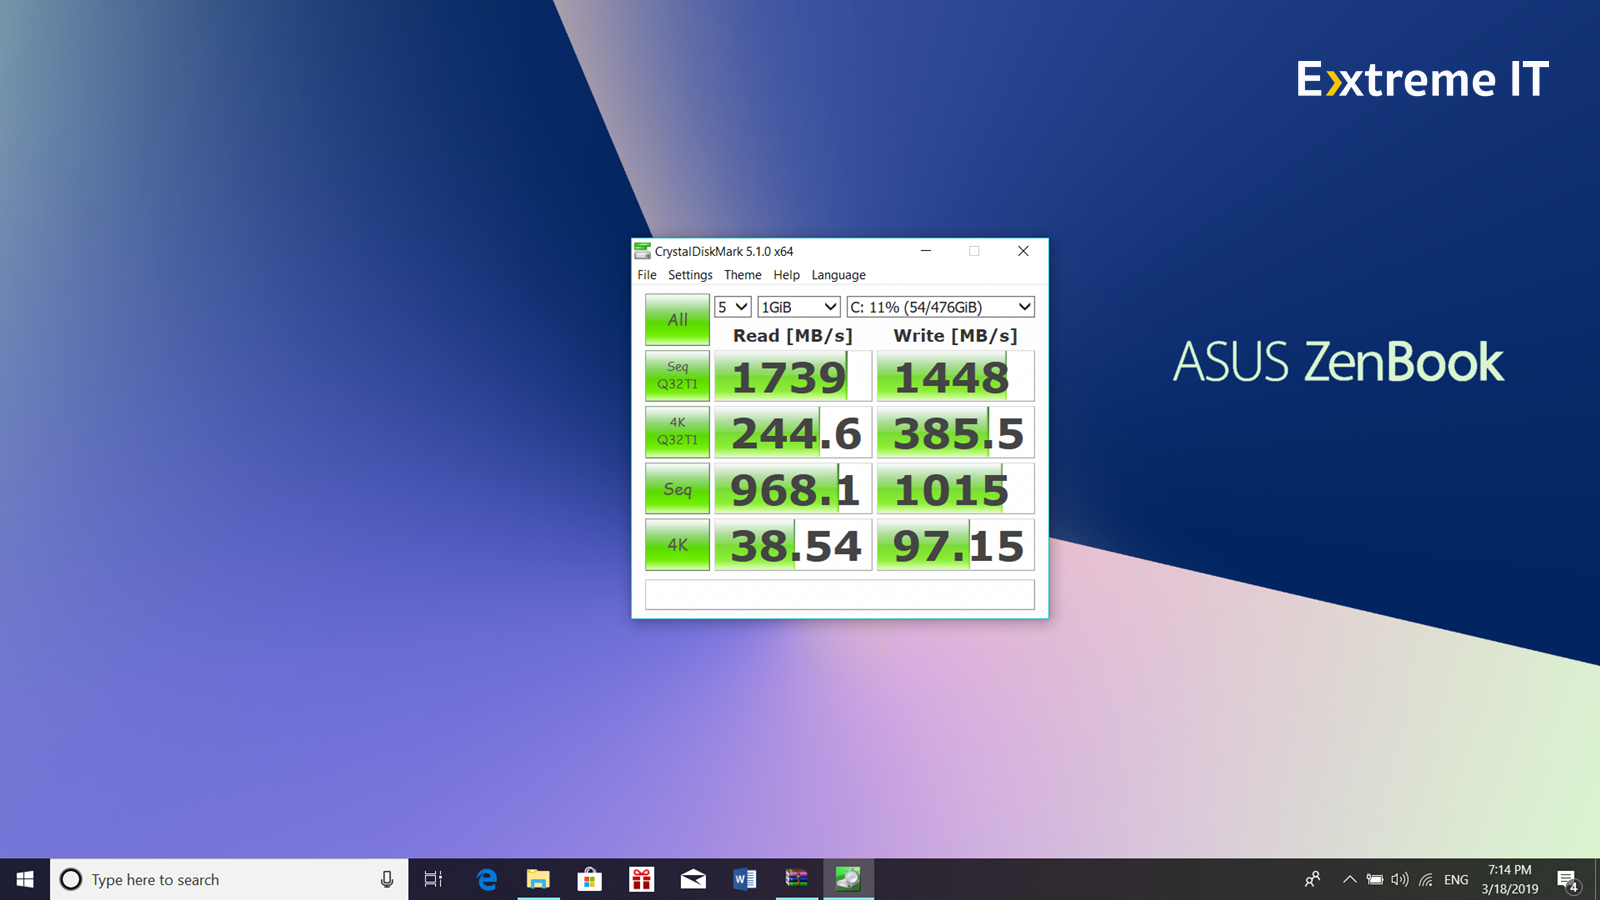Open the Help menu

(786, 275)
